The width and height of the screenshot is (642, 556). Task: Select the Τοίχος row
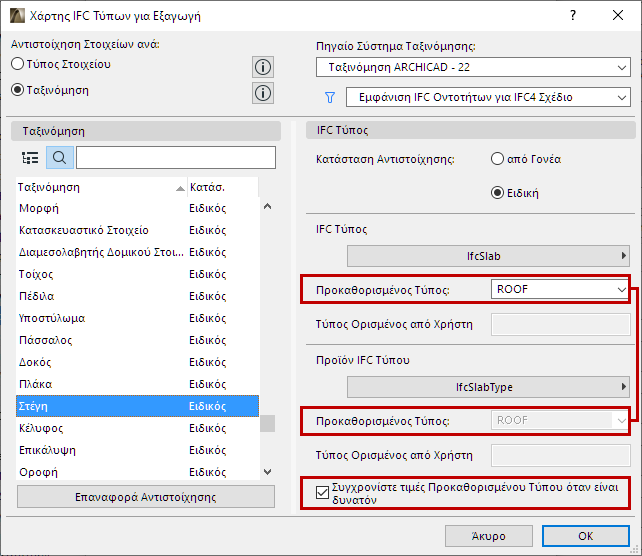[x=137, y=274]
